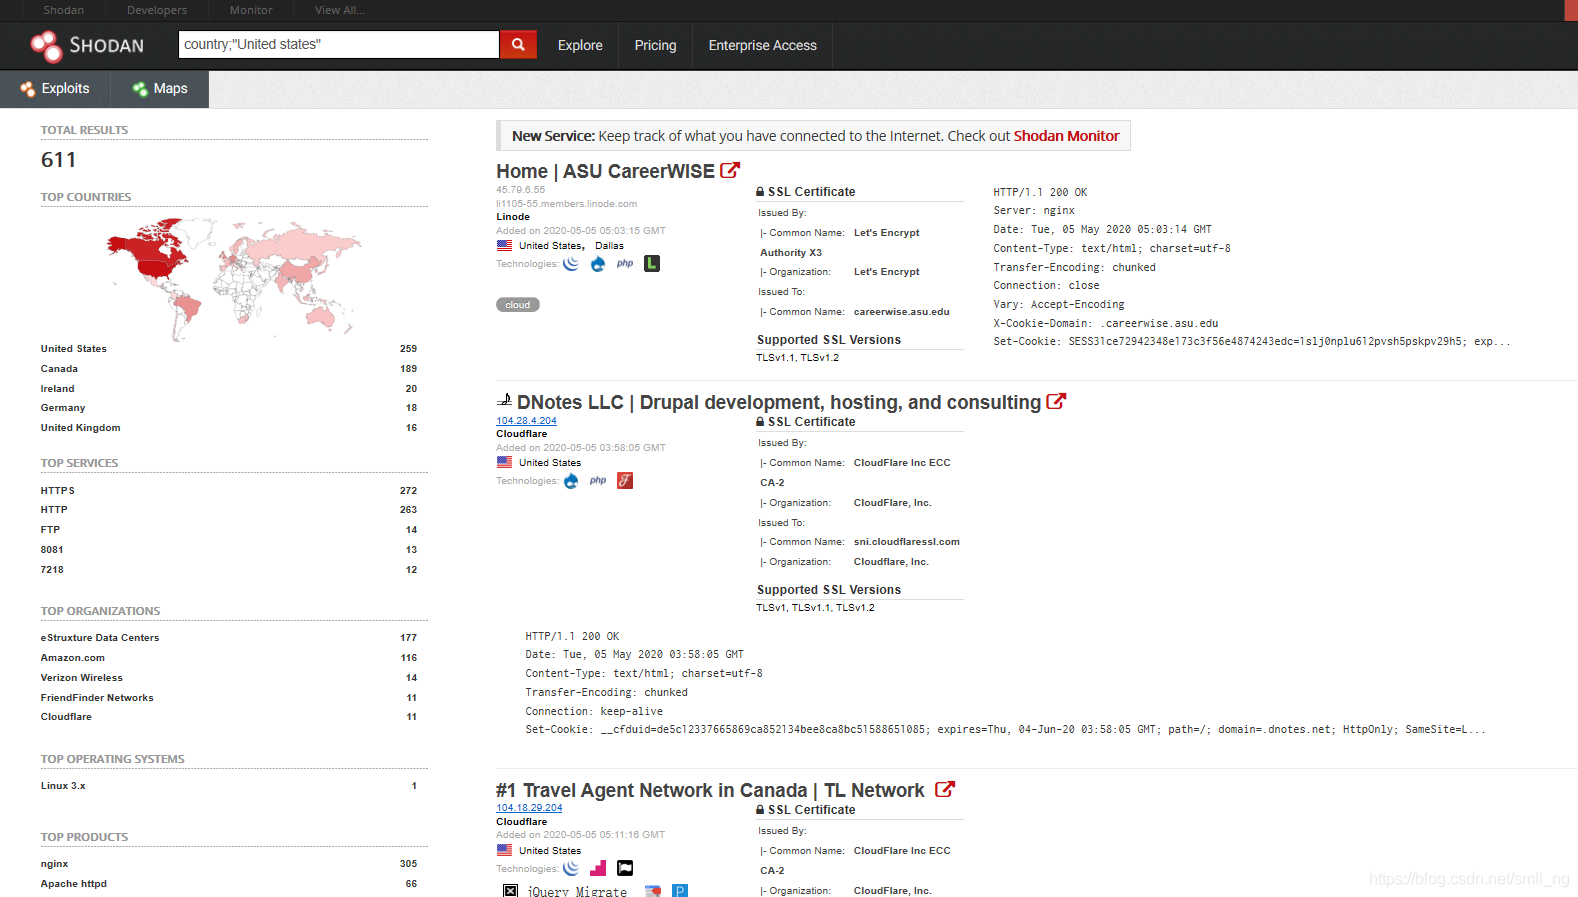Click PHP icon in ASU CareerWISE technologies
1578x897 pixels.
click(x=625, y=264)
